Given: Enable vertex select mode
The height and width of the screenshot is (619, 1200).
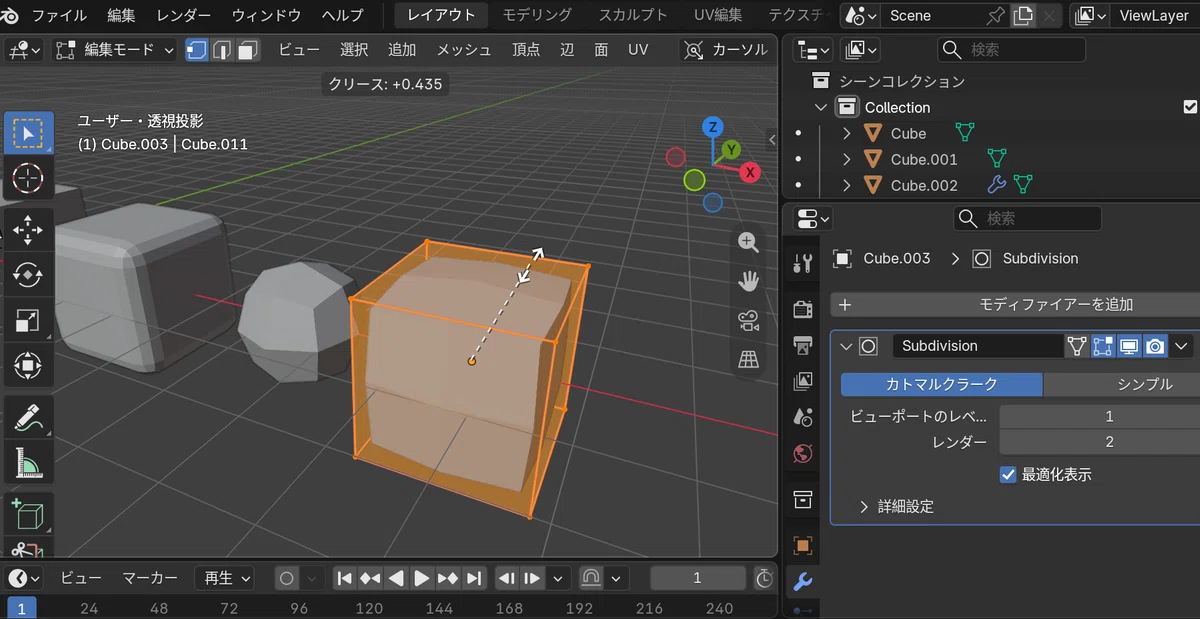Looking at the screenshot, I should point(197,49).
